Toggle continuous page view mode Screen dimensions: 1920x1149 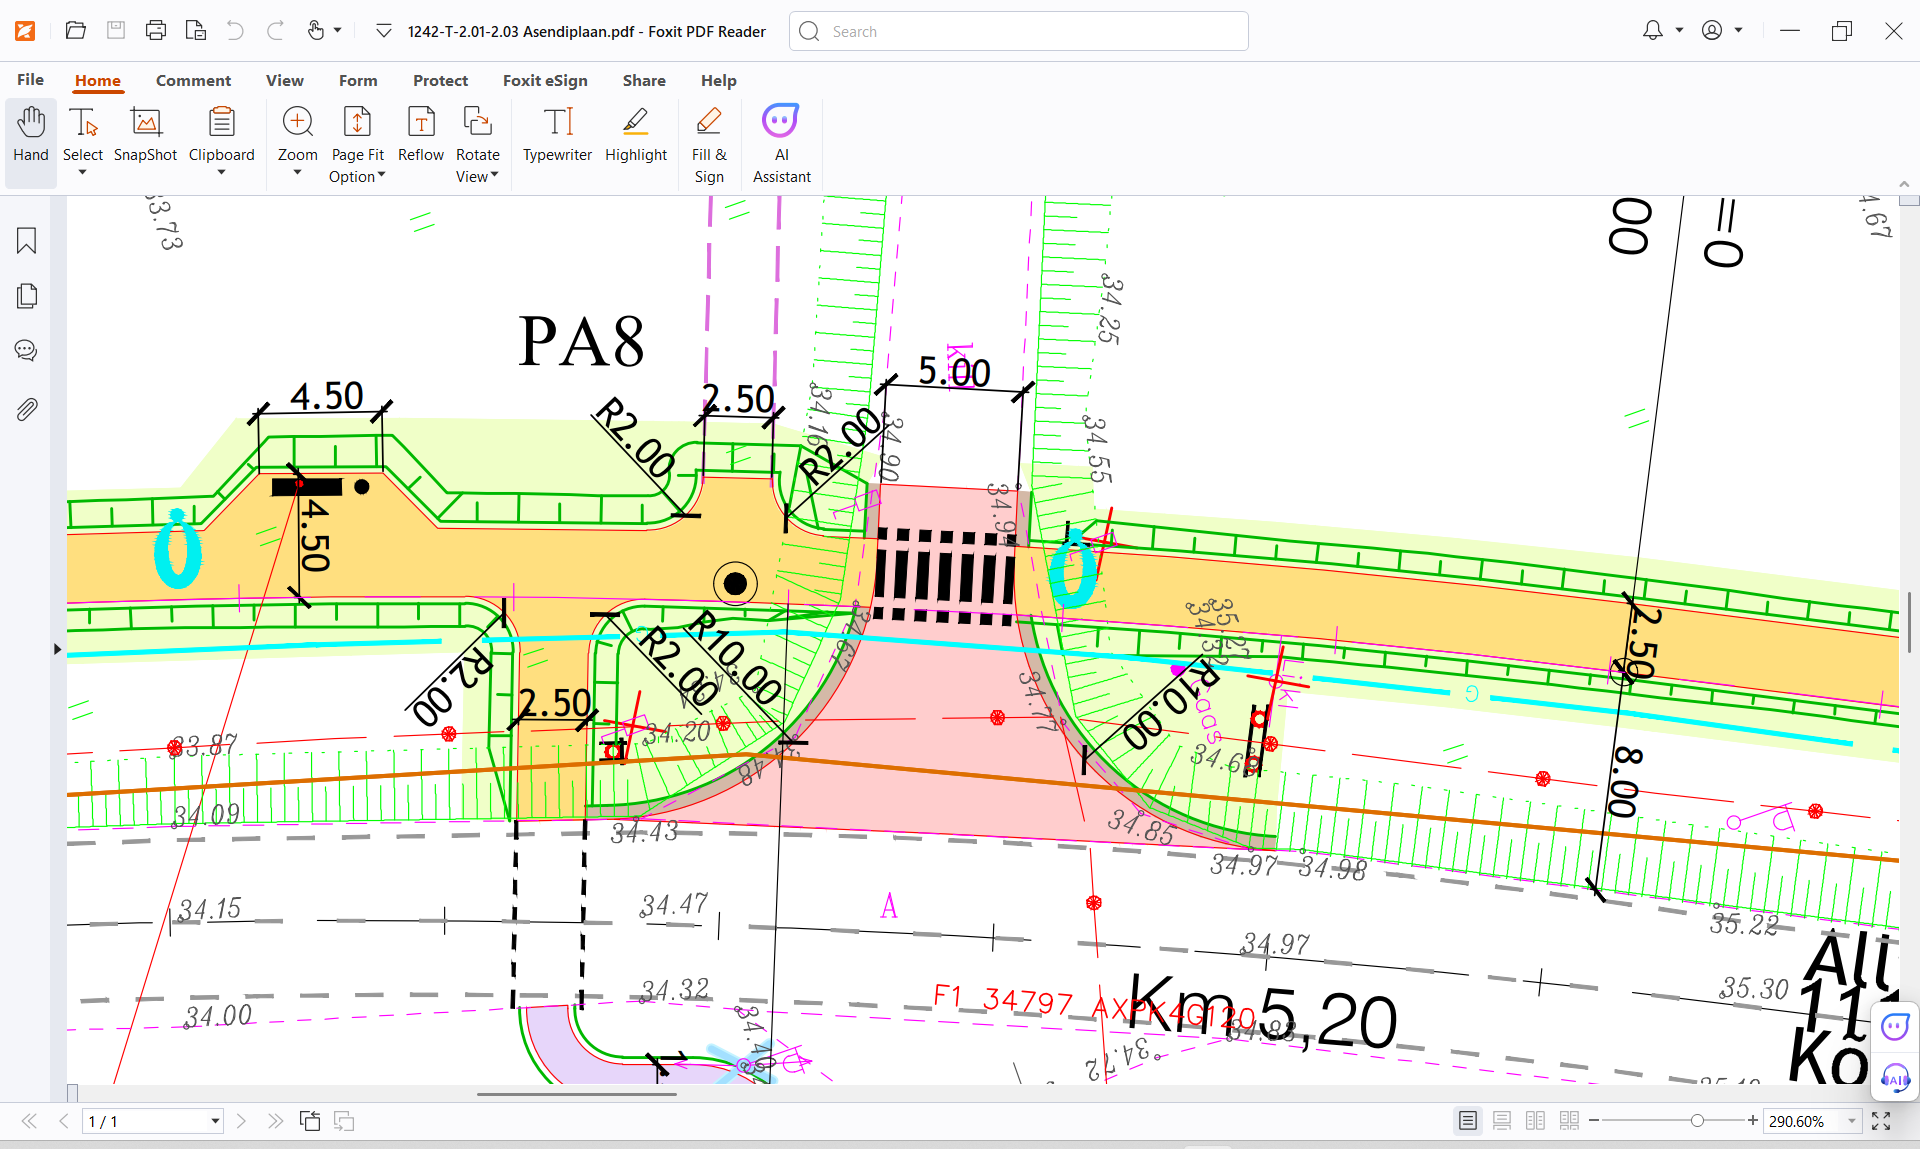[1501, 1121]
